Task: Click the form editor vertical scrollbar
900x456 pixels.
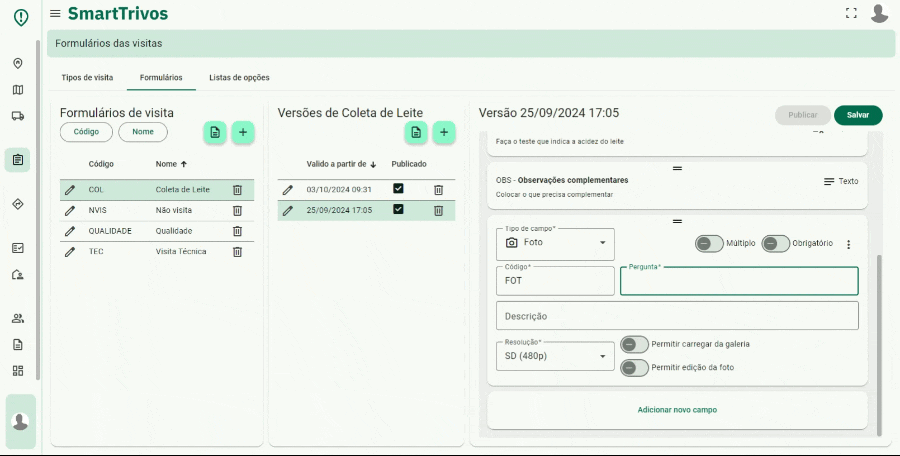Action: 880,345
